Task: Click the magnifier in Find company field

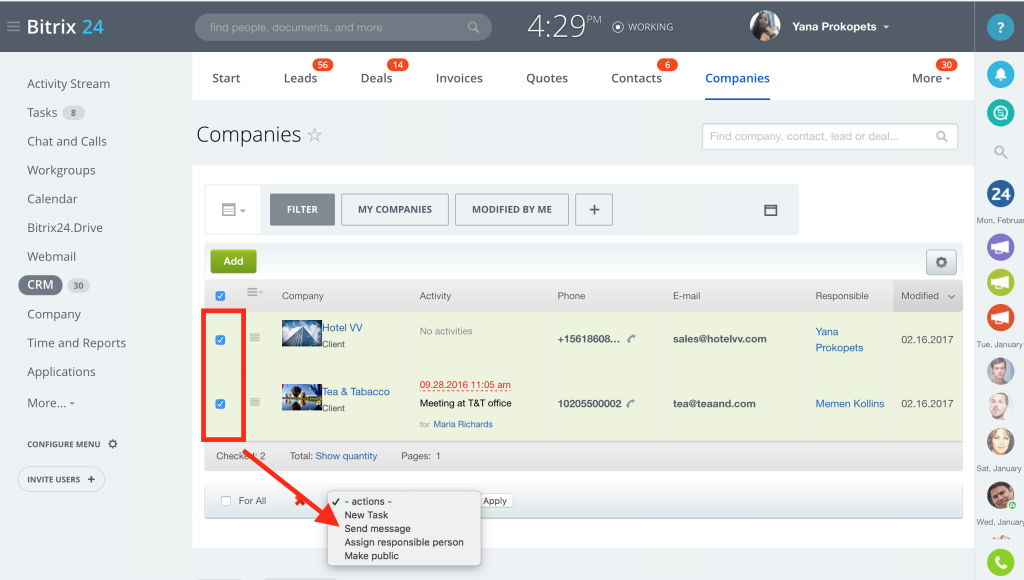Action: (941, 137)
